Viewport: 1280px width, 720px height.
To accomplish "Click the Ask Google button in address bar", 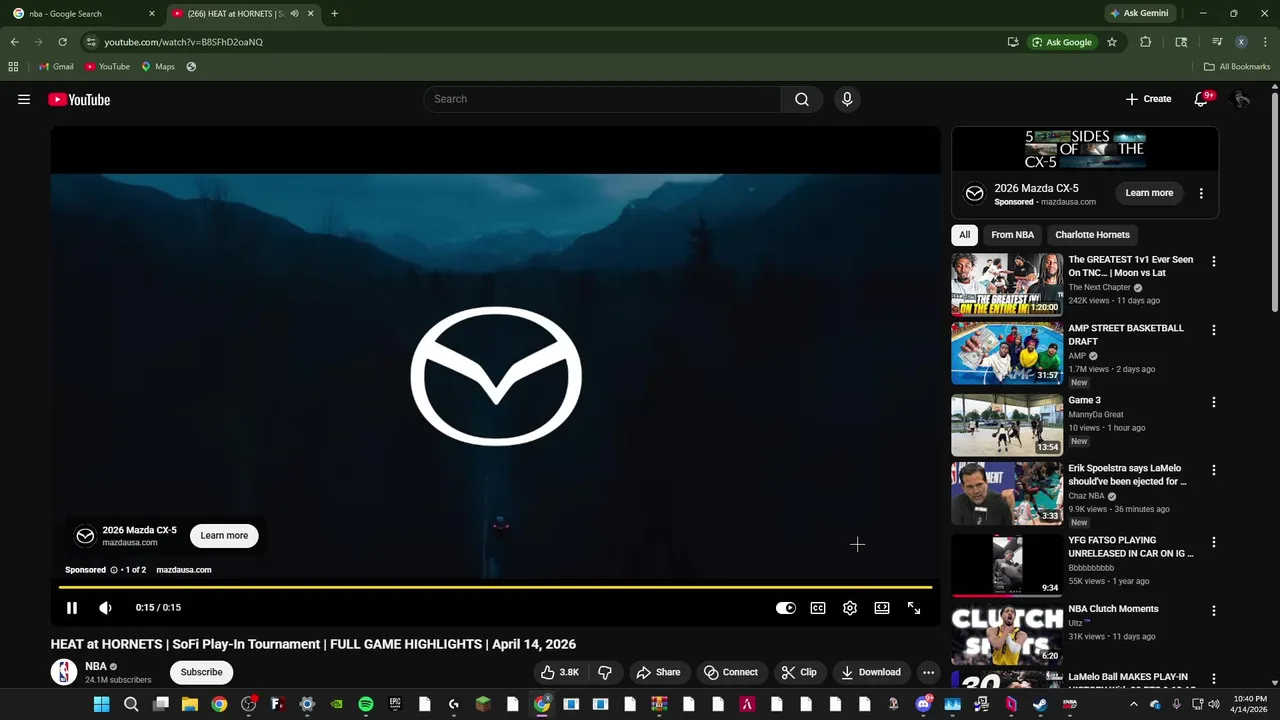I will point(1062,42).
